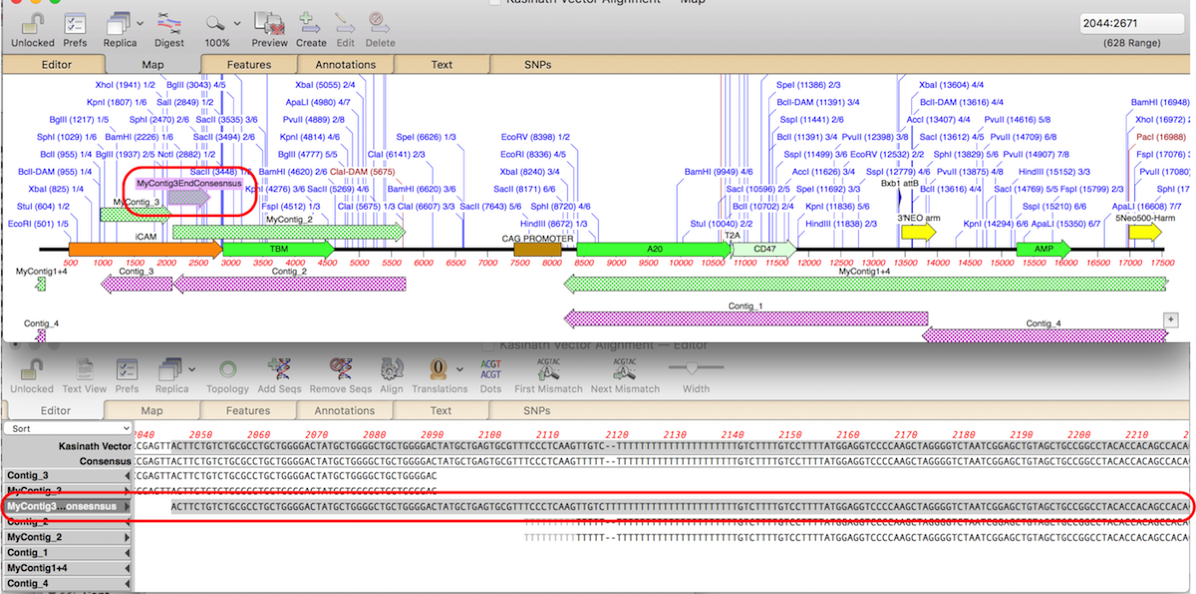Select the MyContig_2 sequence row
Image resolution: width=1196 pixels, height=594 pixels.
coord(66,537)
